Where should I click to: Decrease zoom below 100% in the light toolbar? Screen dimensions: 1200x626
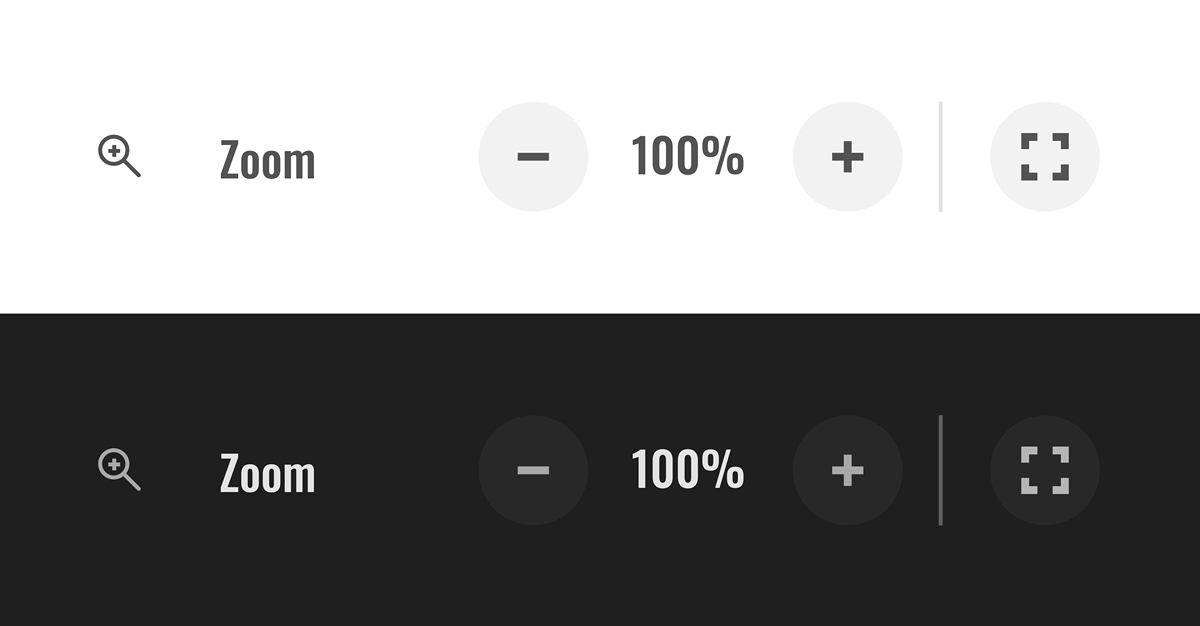(x=533, y=157)
